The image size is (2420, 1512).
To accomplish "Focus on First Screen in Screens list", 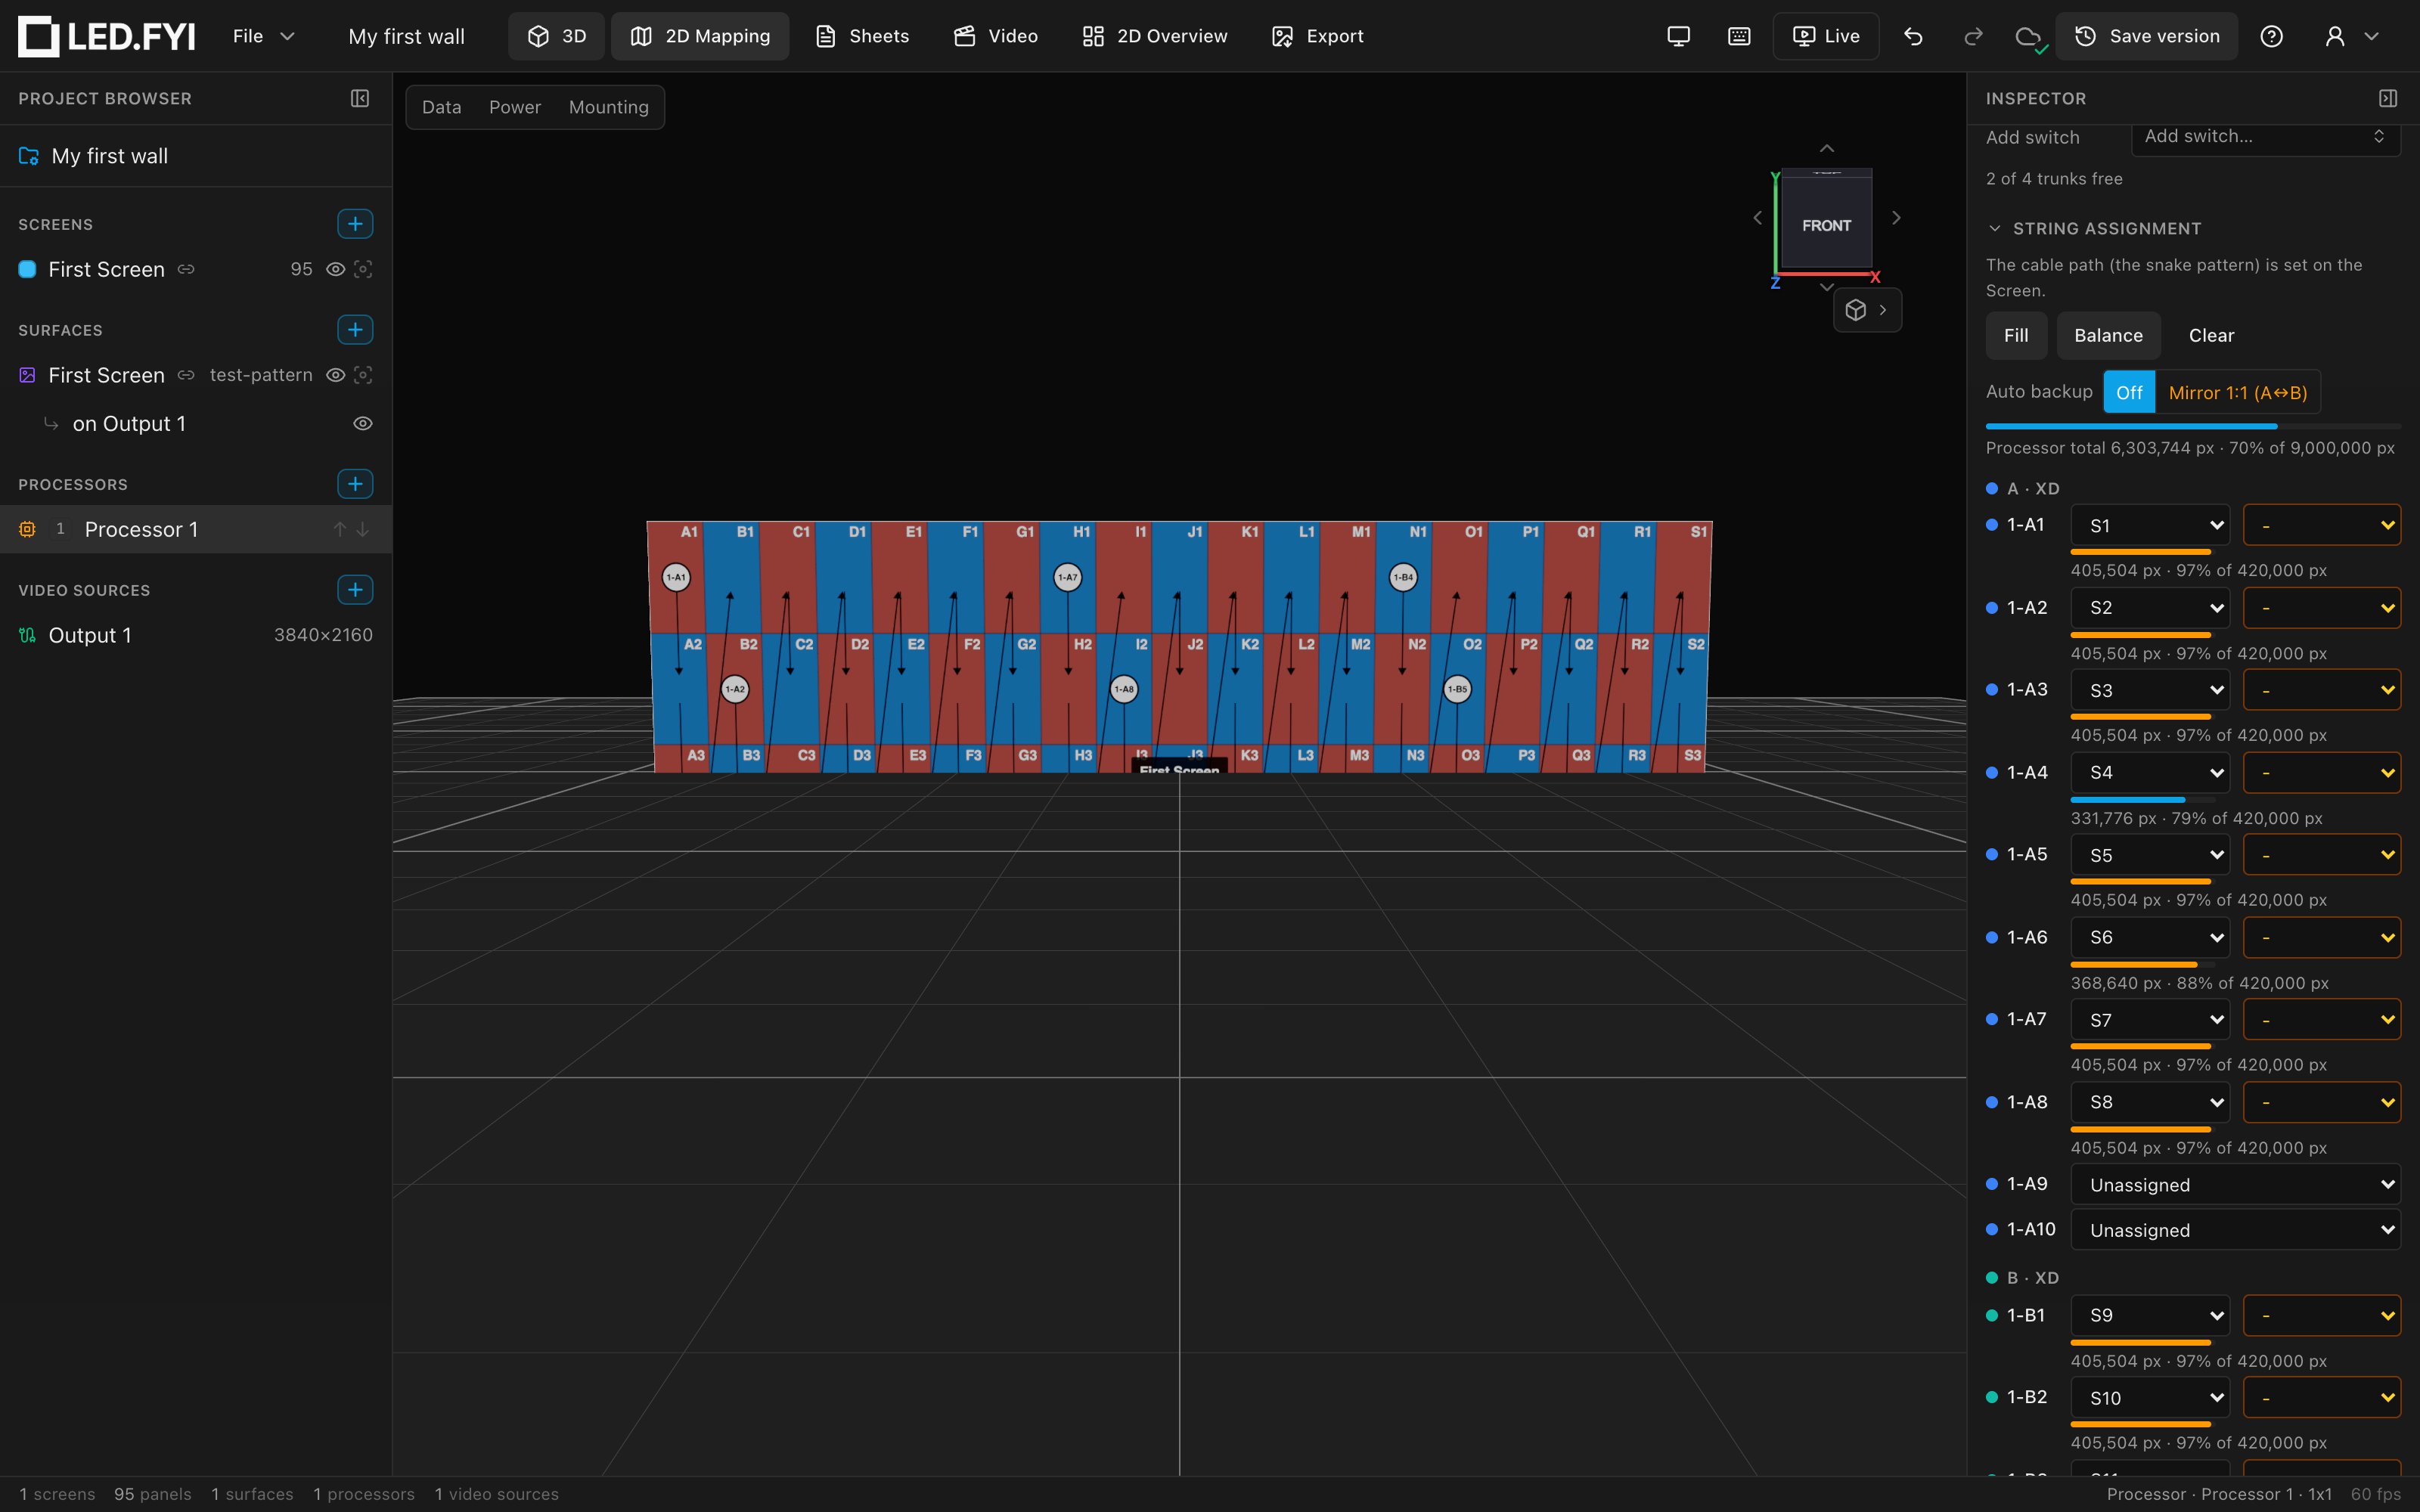I will [x=363, y=269].
